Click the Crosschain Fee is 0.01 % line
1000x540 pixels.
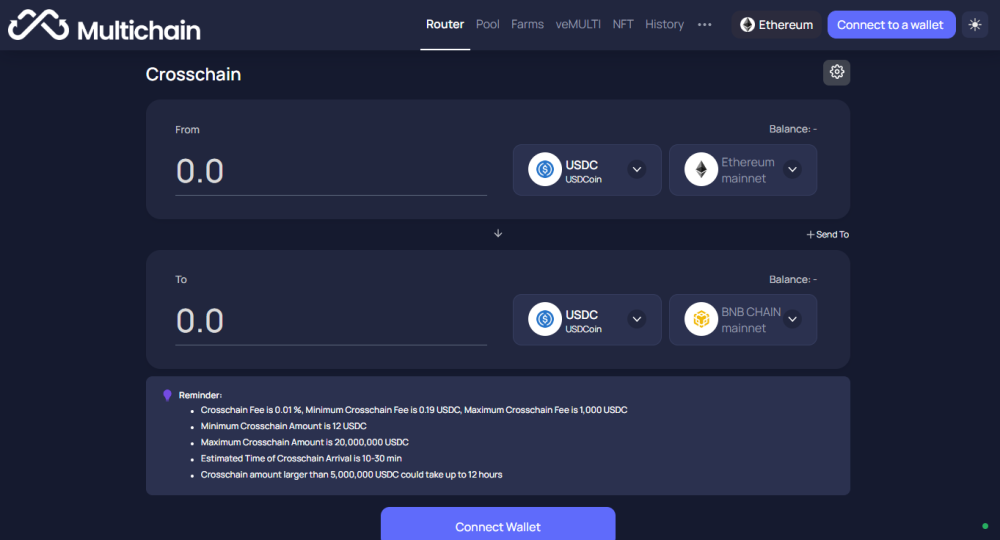[414, 410]
